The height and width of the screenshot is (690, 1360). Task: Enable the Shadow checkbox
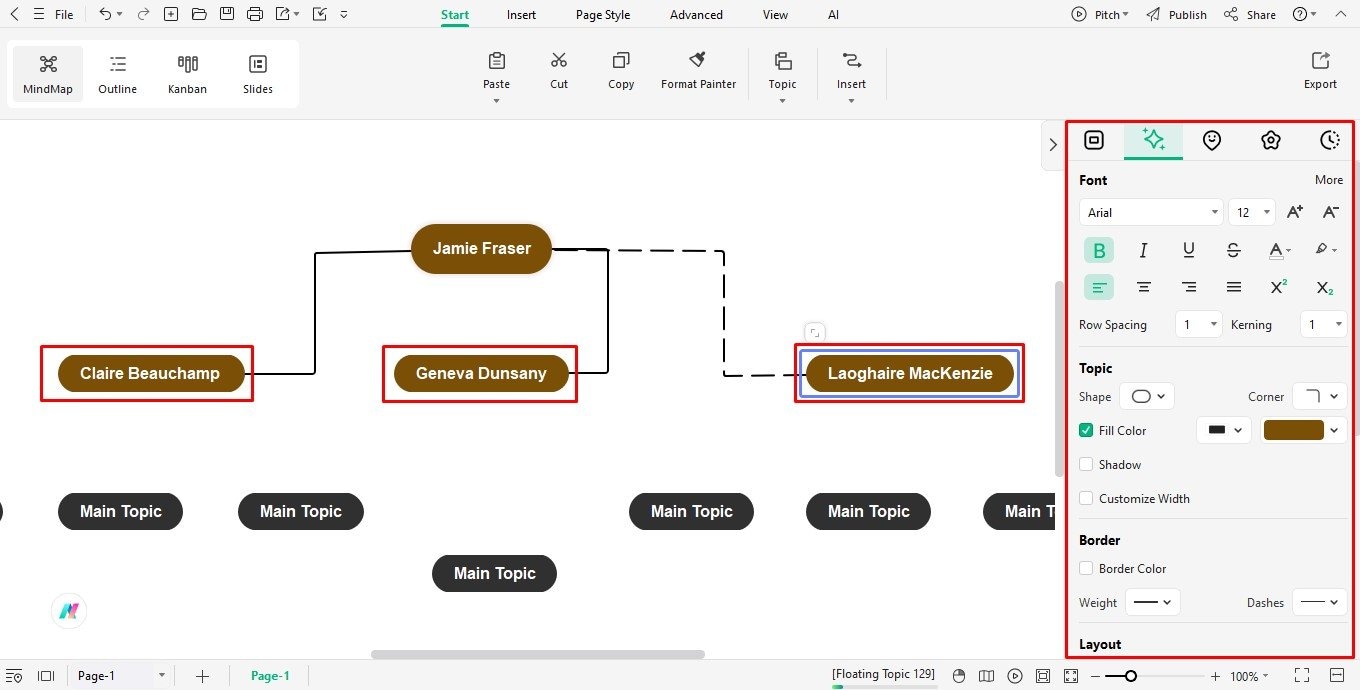[1086, 465]
